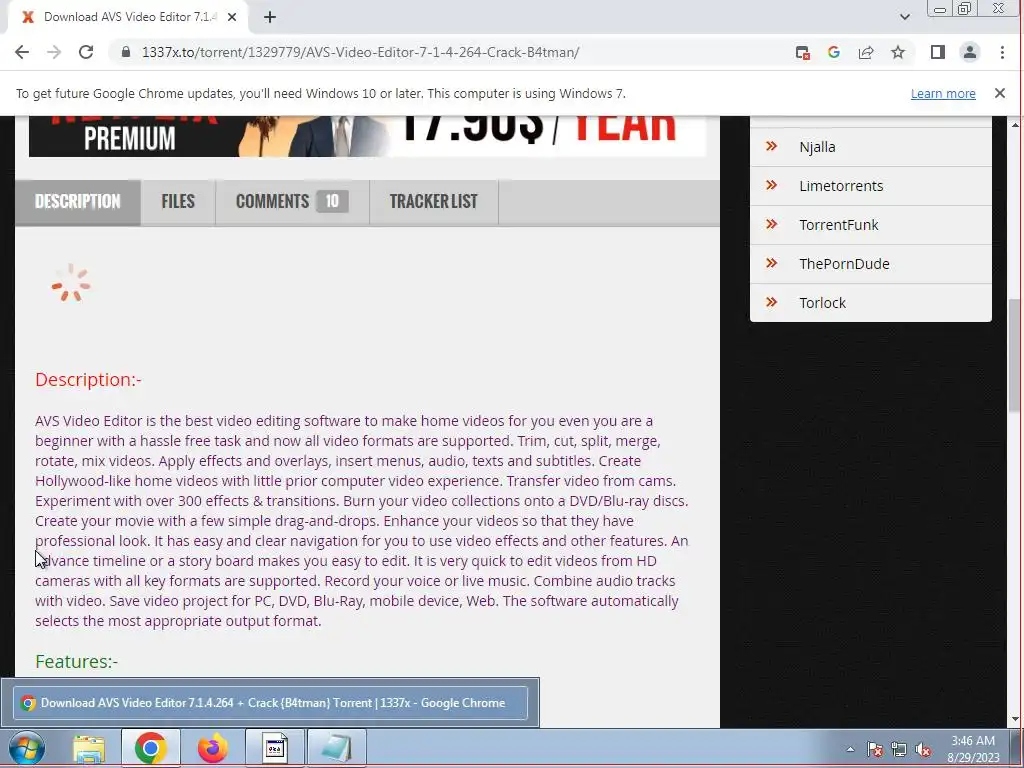The height and width of the screenshot is (768, 1024).
Task: Click the chevron icon beside Njalla
Action: 771,146
